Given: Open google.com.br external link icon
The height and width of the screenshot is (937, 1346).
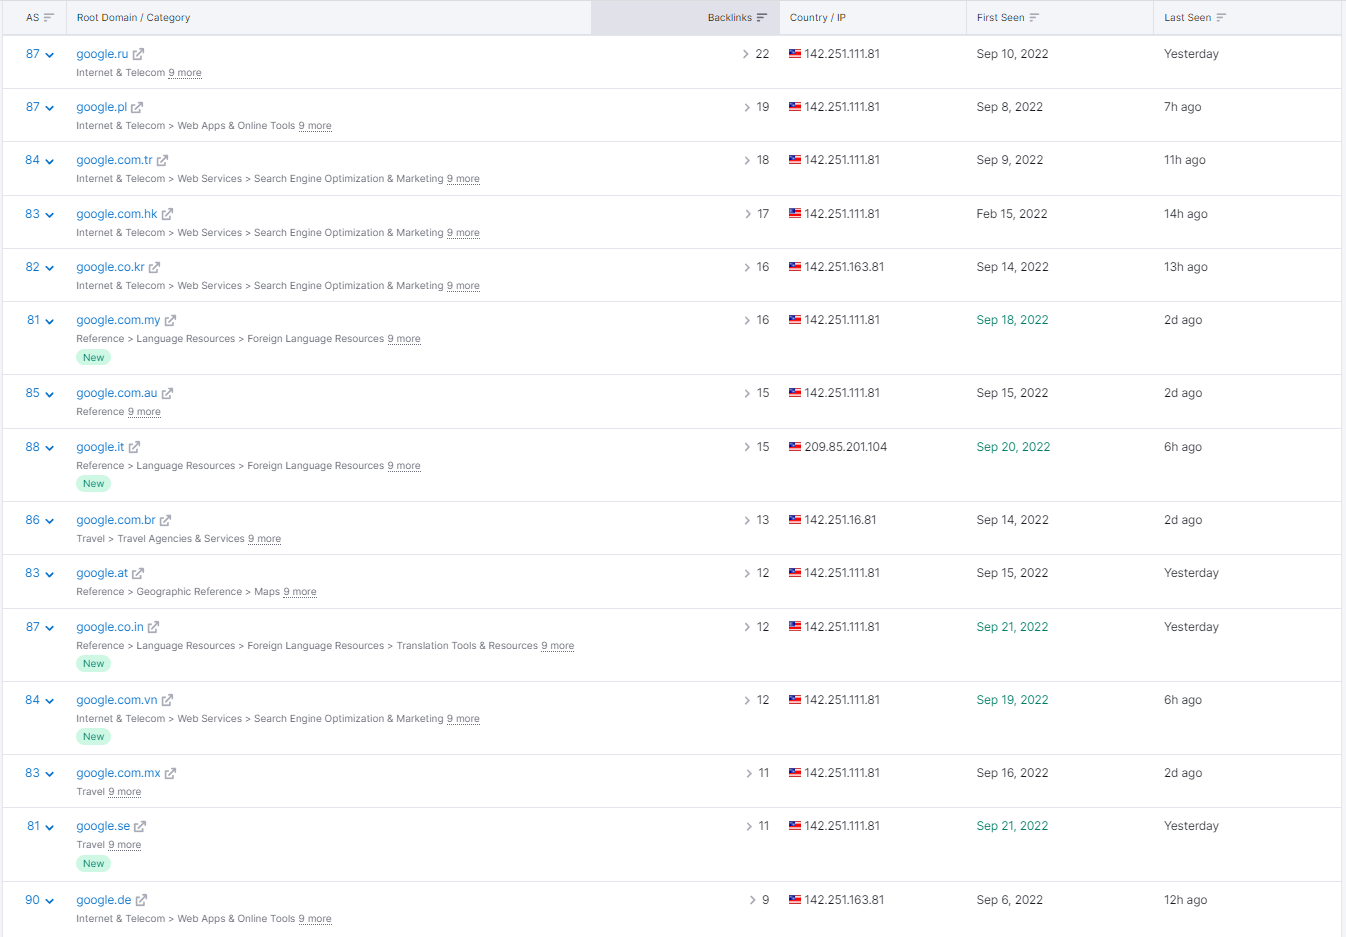Looking at the screenshot, I should [x=165, y=520].
